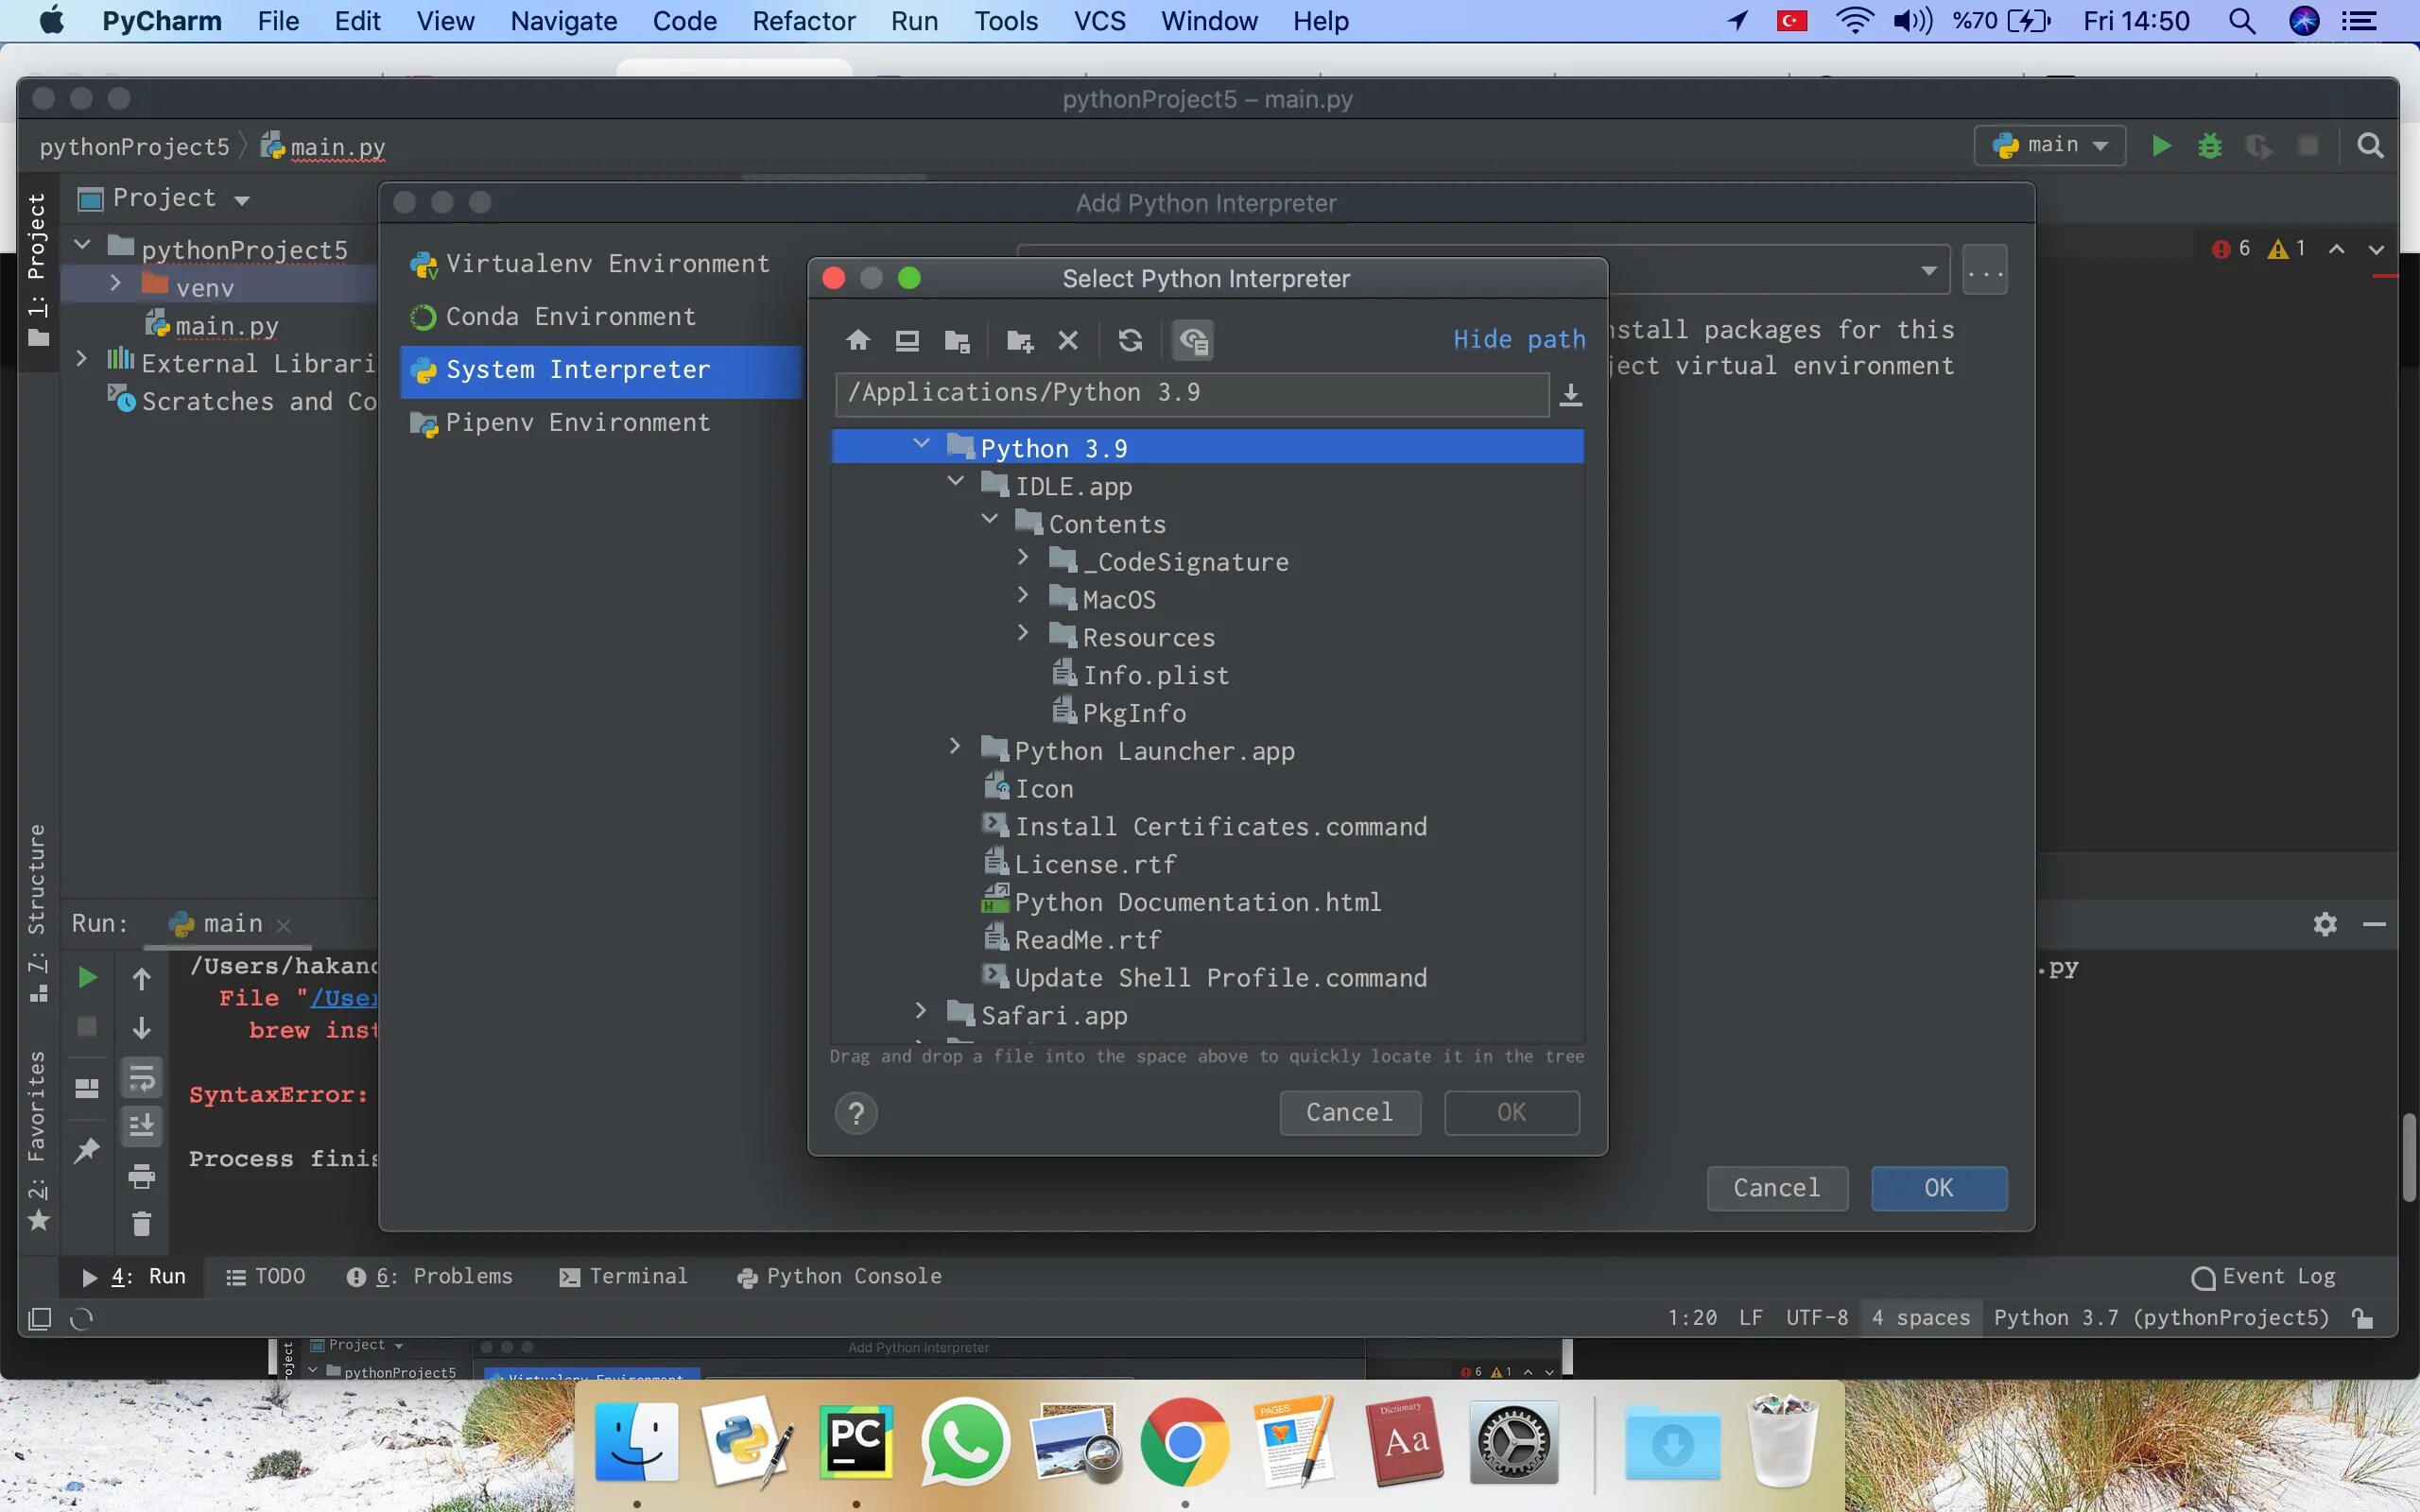Screen dimensions: 2420x1512
Task: Select Conda Environment option
Action: (600, 317)
